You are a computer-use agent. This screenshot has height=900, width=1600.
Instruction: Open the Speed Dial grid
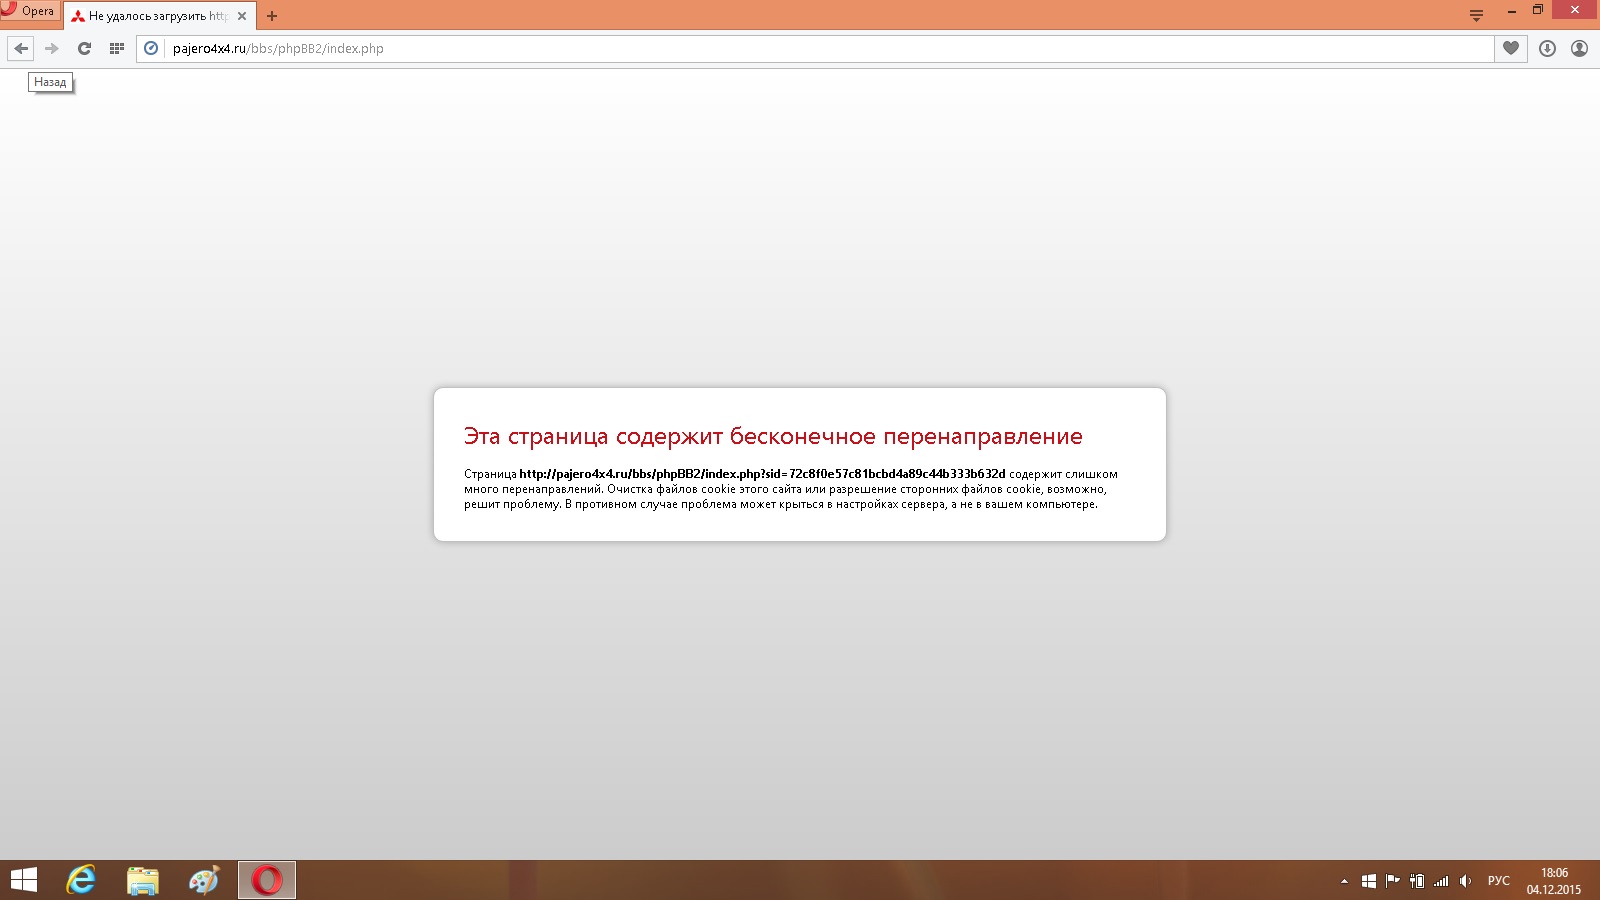pyautogui.click(x=116, y=48)
